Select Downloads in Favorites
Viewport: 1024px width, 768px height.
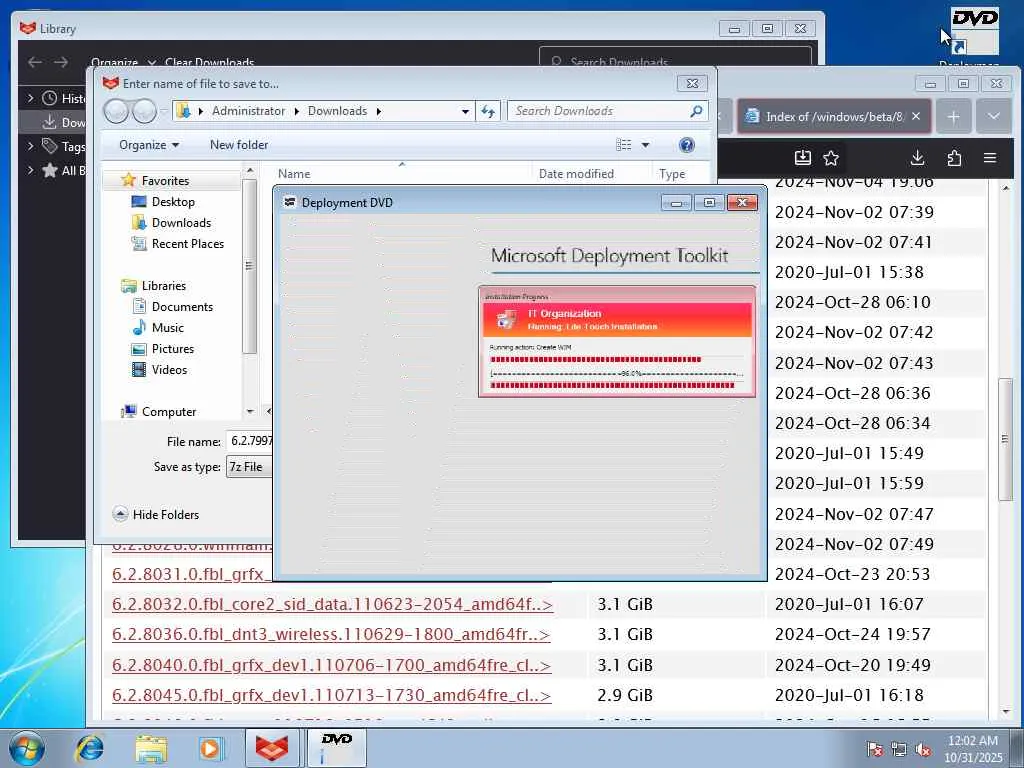182,223
